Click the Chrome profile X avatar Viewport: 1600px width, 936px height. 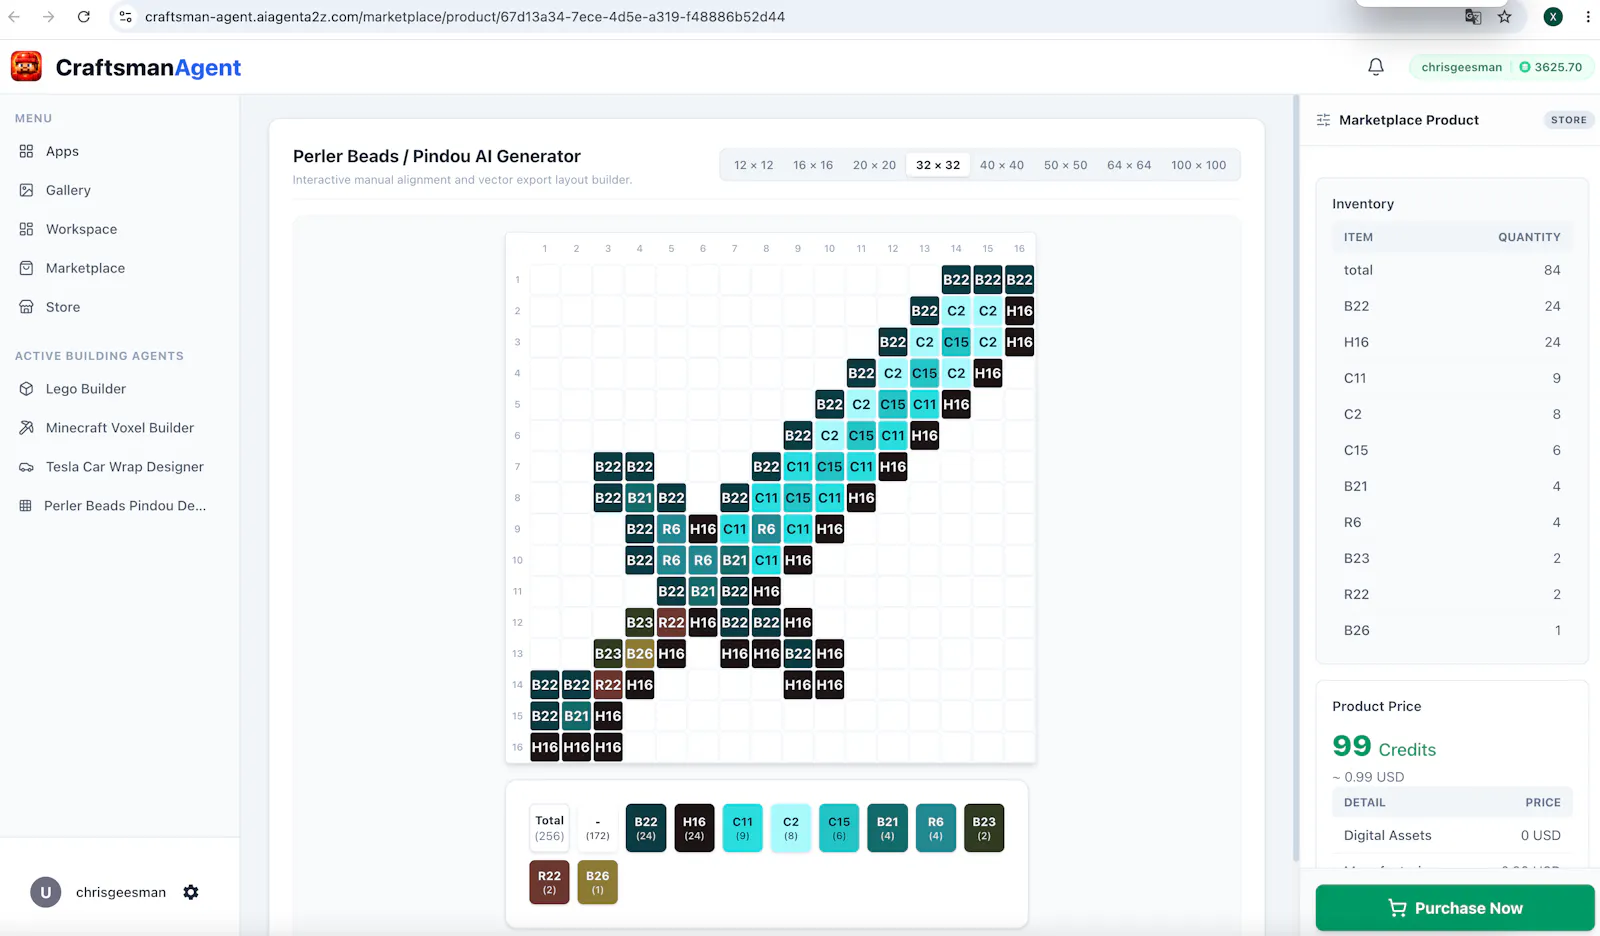[x=1553, y=17]
